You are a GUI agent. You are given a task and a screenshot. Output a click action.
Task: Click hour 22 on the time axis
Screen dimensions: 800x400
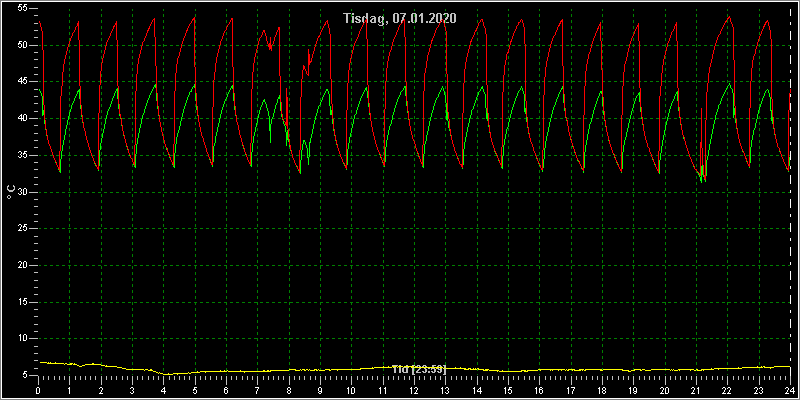pos(727,390)
